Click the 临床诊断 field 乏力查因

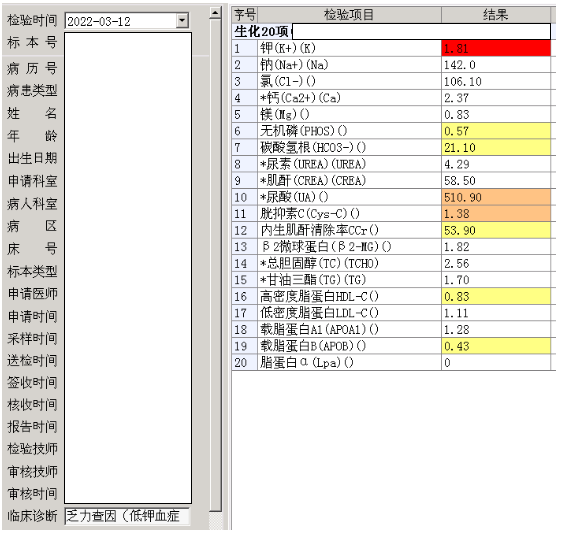pos(128,516)
